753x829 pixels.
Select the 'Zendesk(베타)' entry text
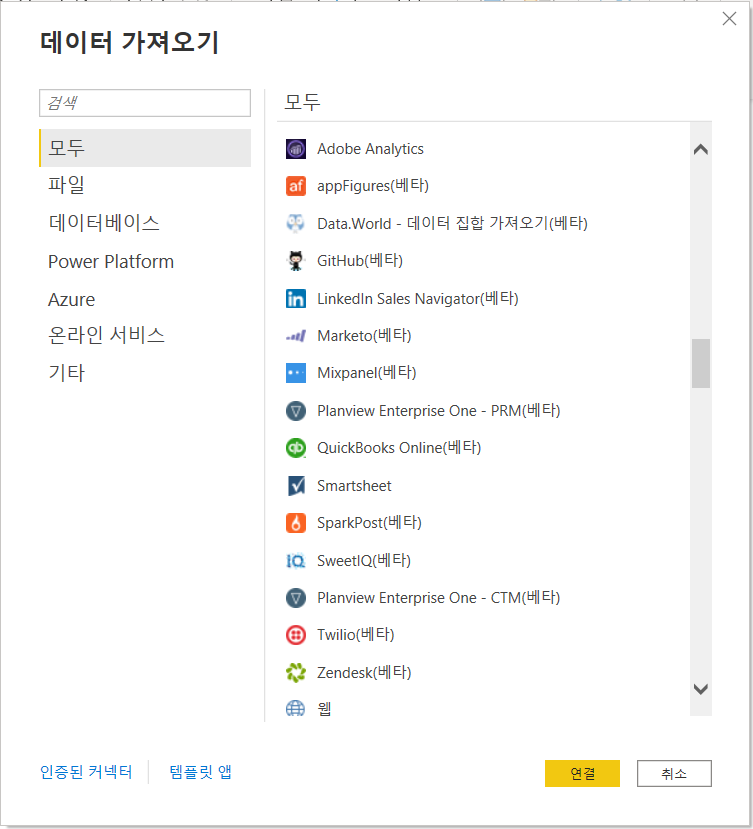[364, 673]
